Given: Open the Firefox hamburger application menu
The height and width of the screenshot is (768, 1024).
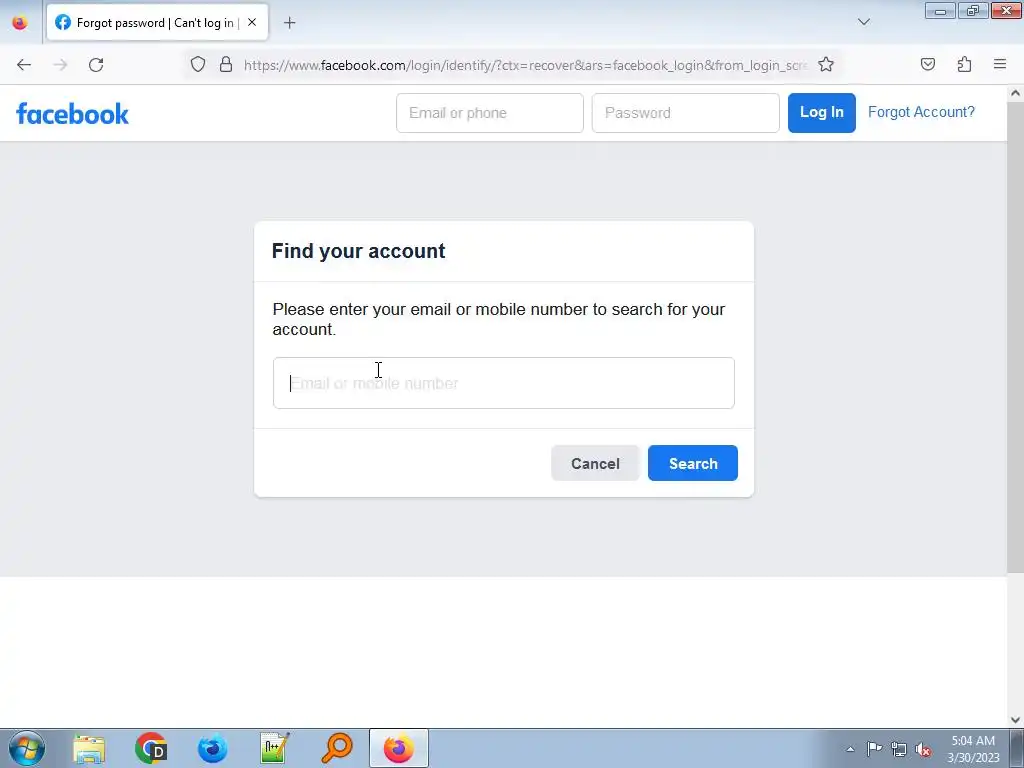Looking at the screenshot, I should coord(1000,64).
